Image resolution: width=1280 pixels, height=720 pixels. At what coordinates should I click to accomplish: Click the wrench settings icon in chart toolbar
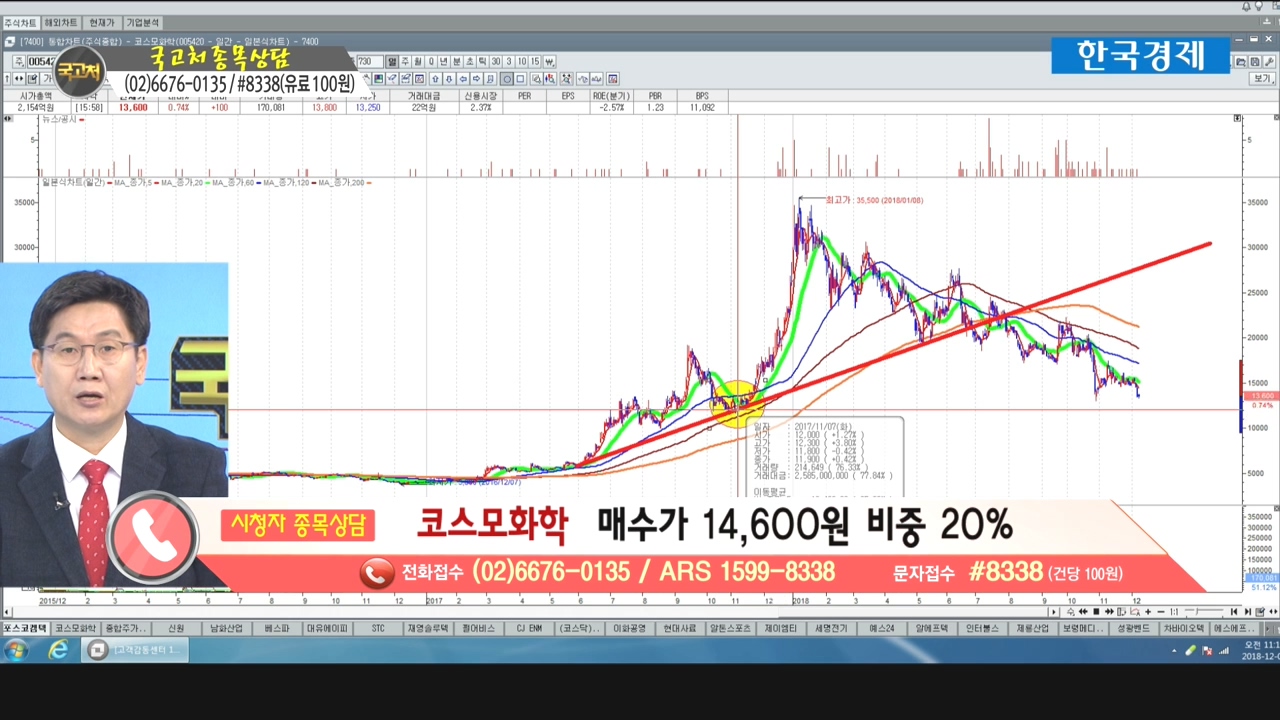1269,62
